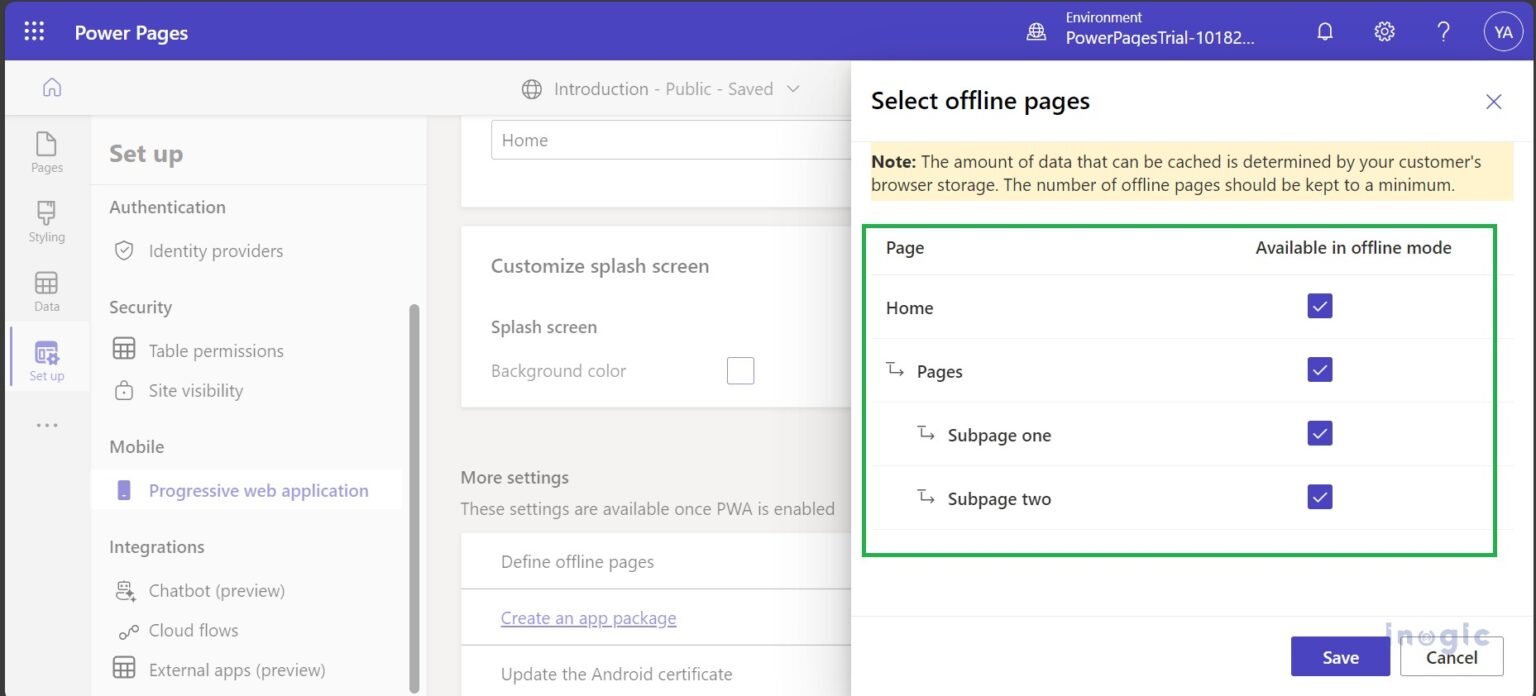The height and width of the screenshot is (696, 1536).
Task: Open the help icon
Action: click(x=1443, y=31)
